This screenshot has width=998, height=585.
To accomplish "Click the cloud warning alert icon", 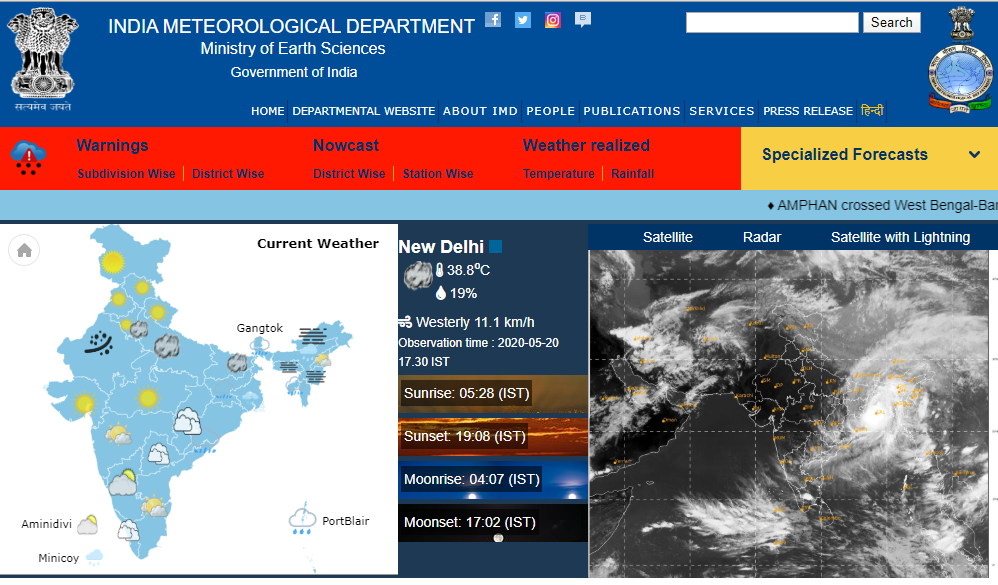I will (29, 158).
